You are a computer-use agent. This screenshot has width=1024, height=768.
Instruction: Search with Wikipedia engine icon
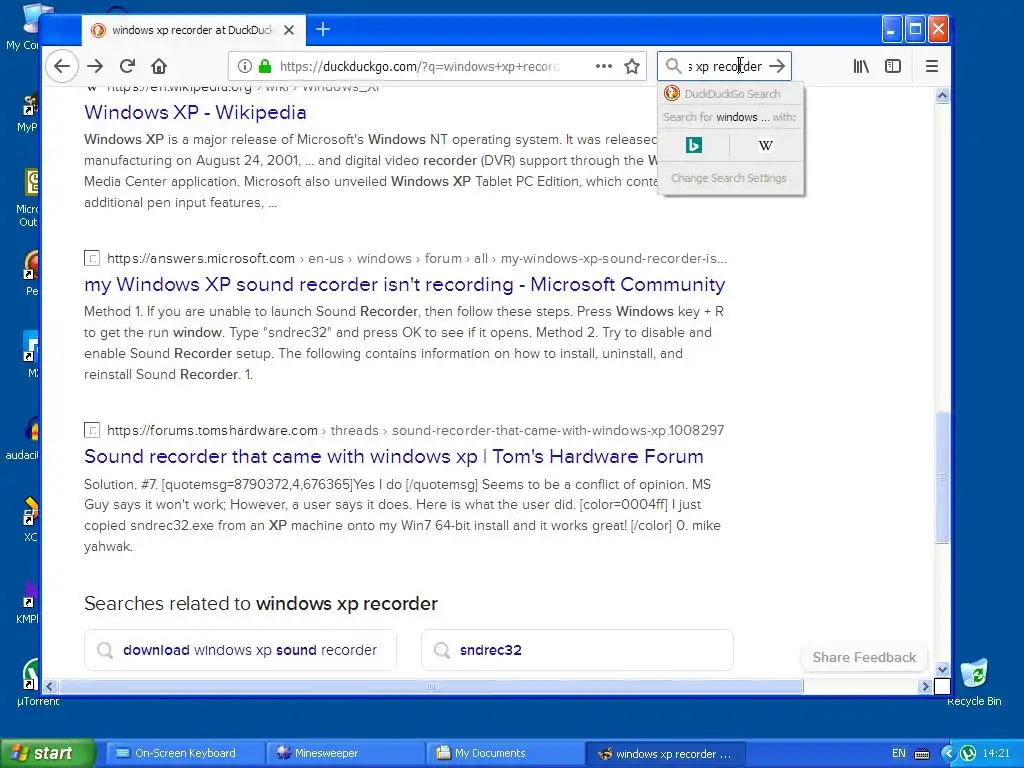[765, 145]
